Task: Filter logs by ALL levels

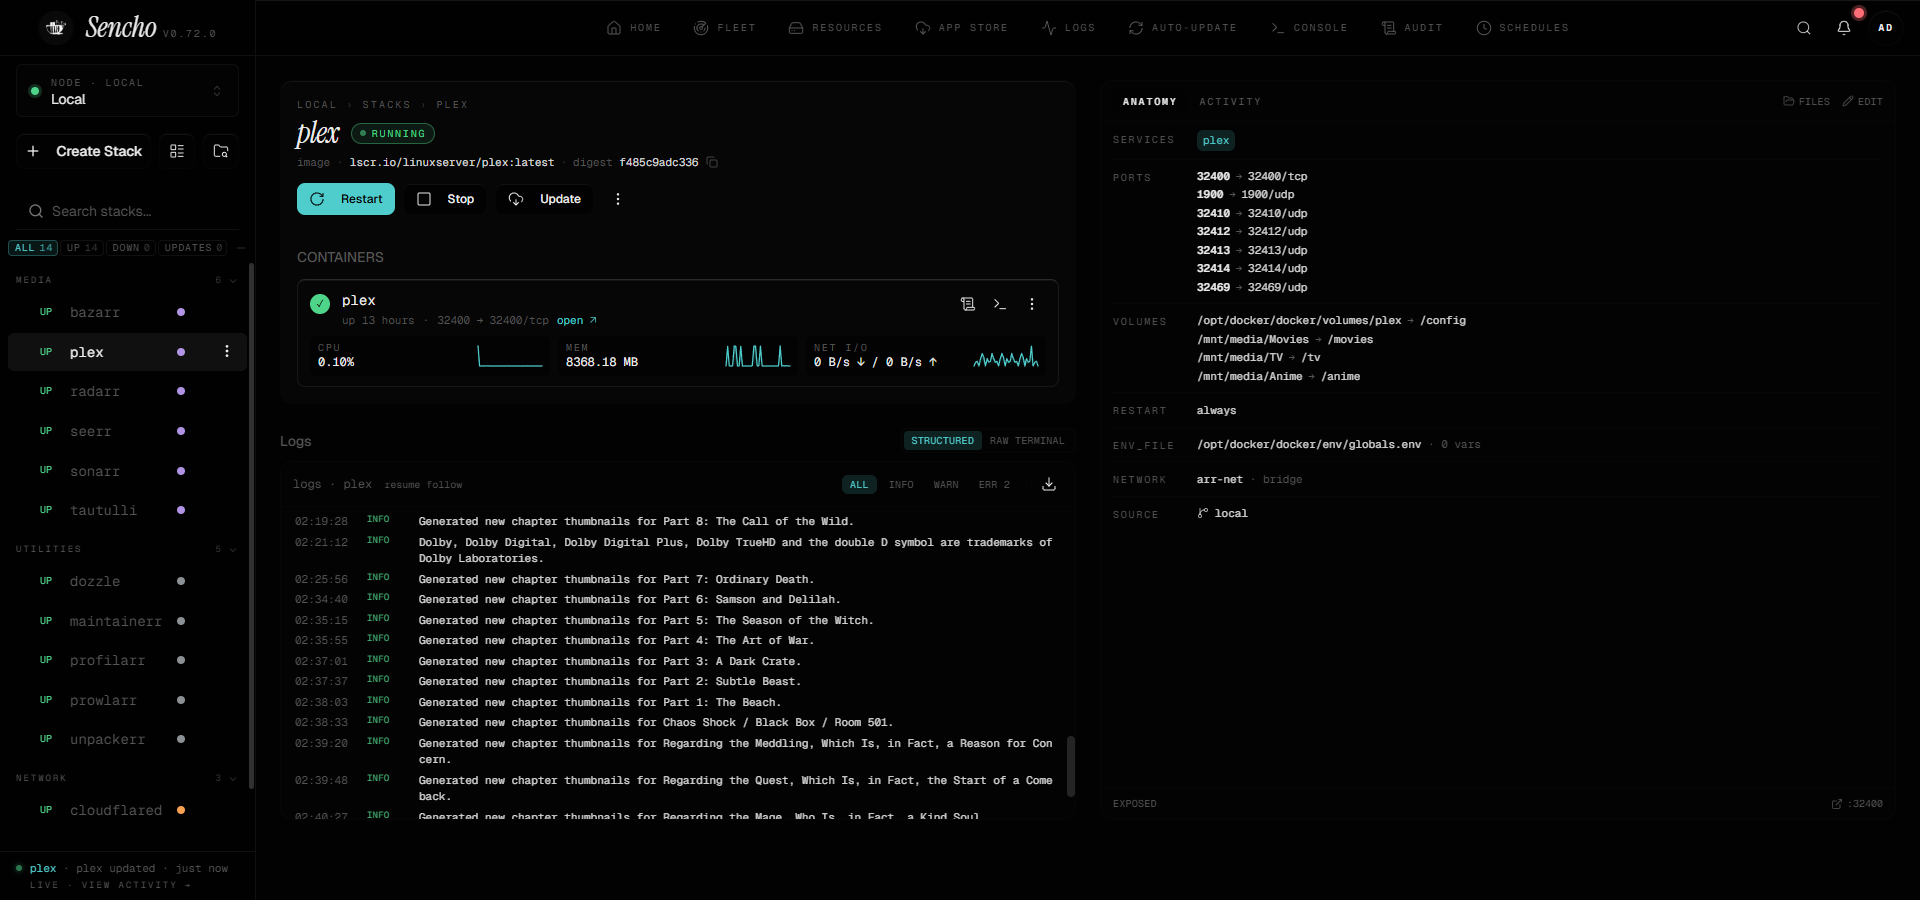Action: 859,484
